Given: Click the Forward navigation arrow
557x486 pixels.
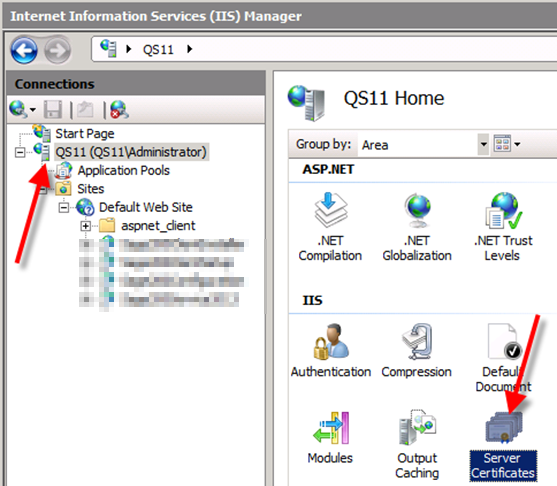Looking at the screenshot, I should pyautogui.click(x=57, y=50).
